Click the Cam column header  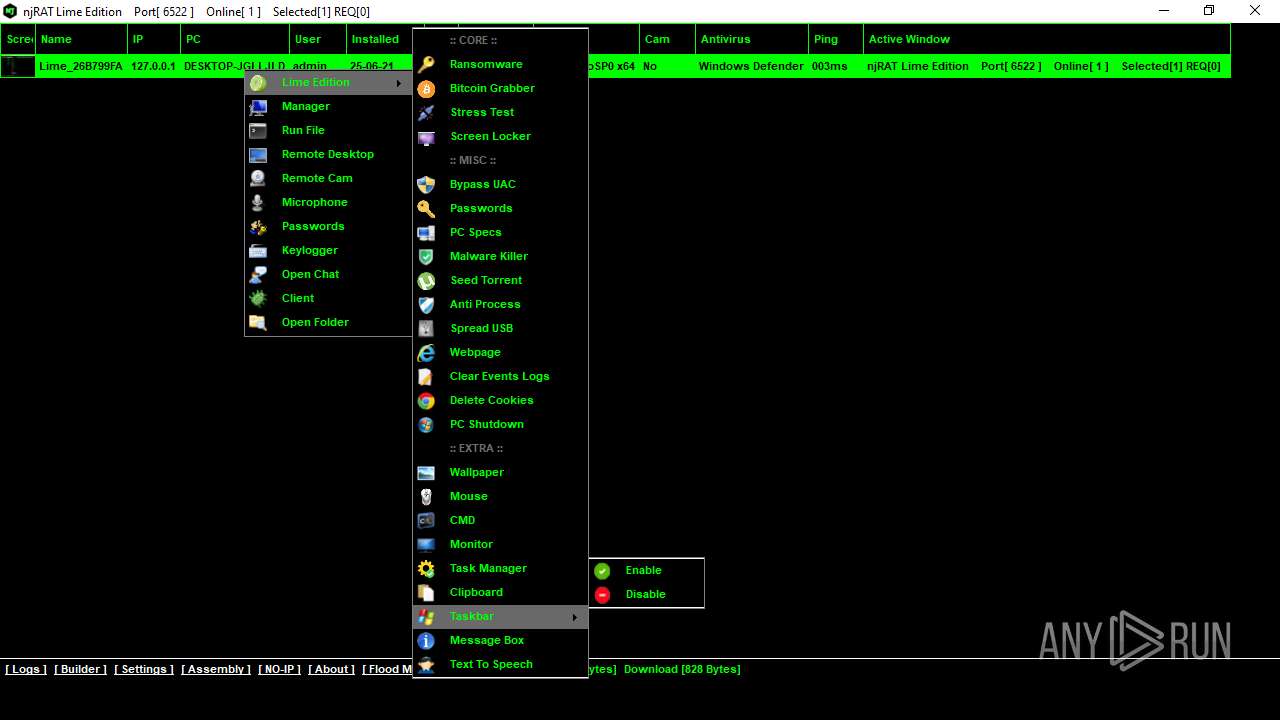click(667, 39)
